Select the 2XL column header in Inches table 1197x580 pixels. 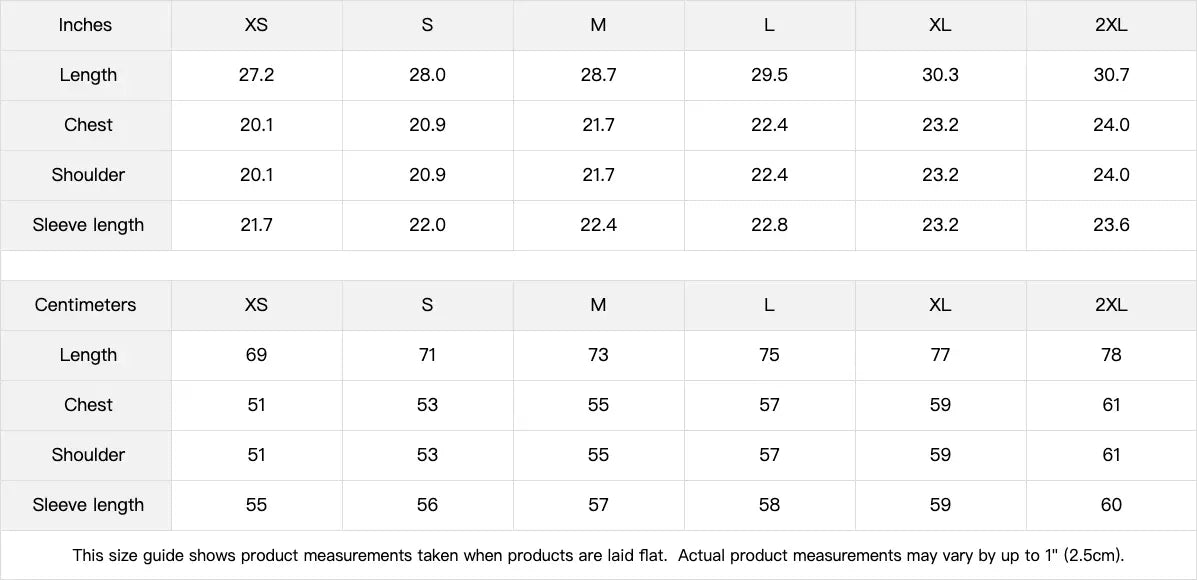pos(1111,25)
